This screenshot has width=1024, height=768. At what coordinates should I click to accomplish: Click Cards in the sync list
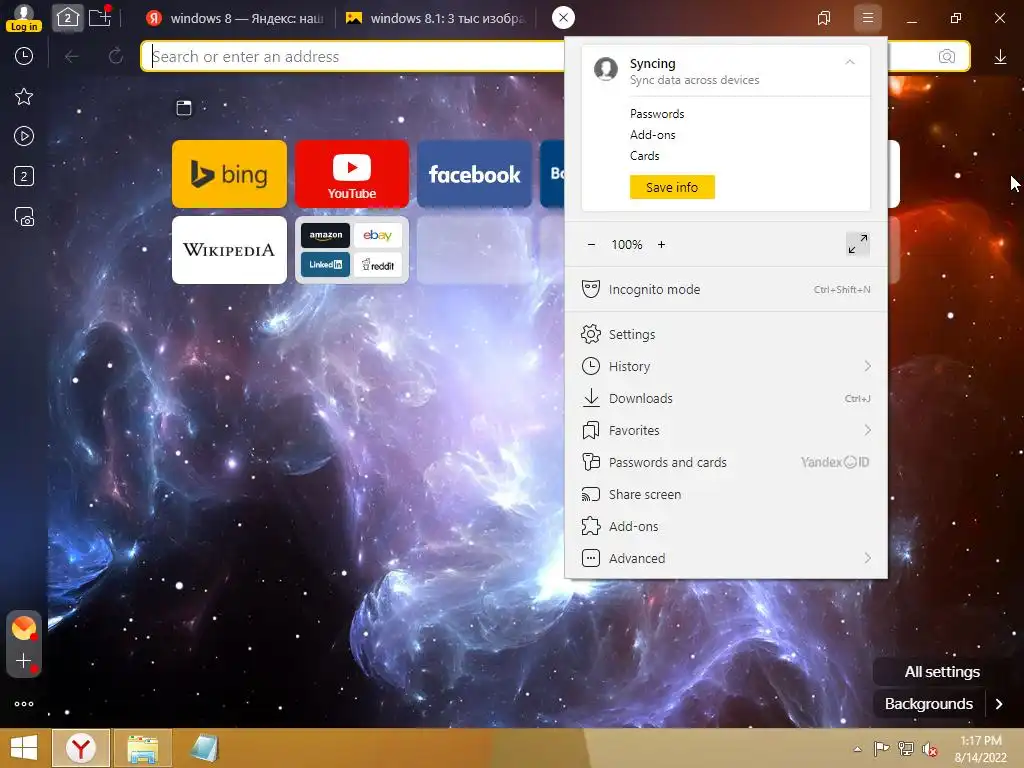pos(645,155)
